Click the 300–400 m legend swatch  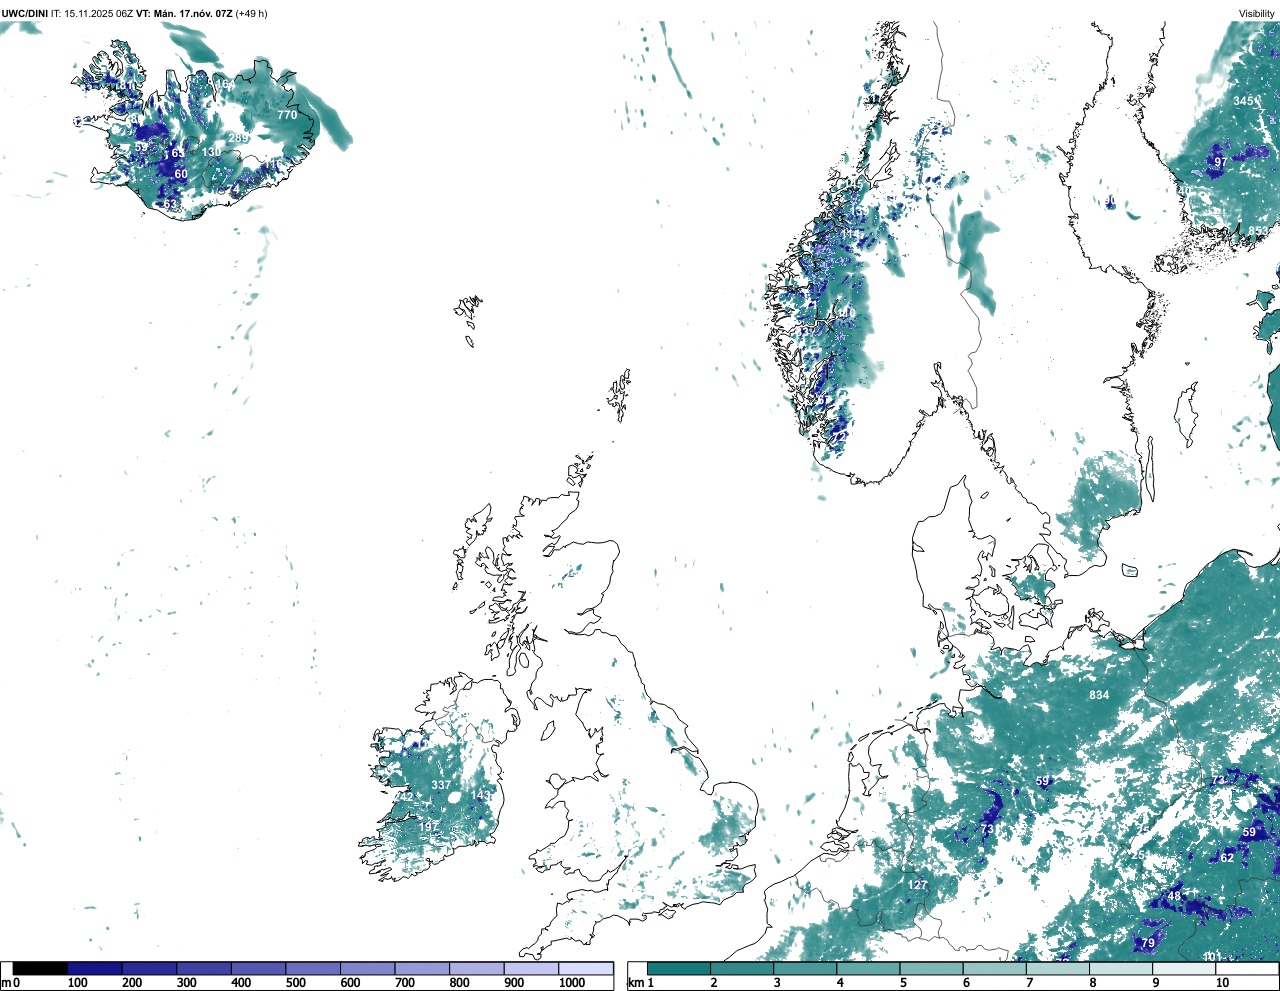click(204, 969)
